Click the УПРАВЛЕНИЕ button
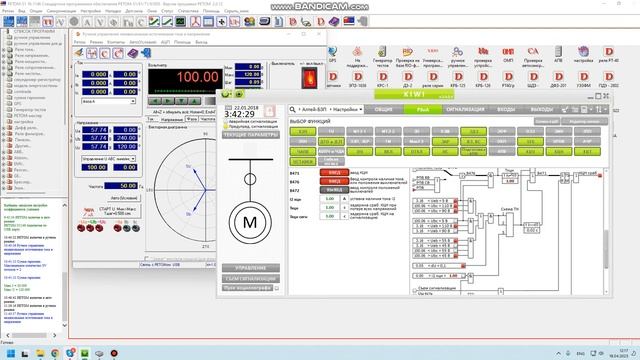 point(251,268)
